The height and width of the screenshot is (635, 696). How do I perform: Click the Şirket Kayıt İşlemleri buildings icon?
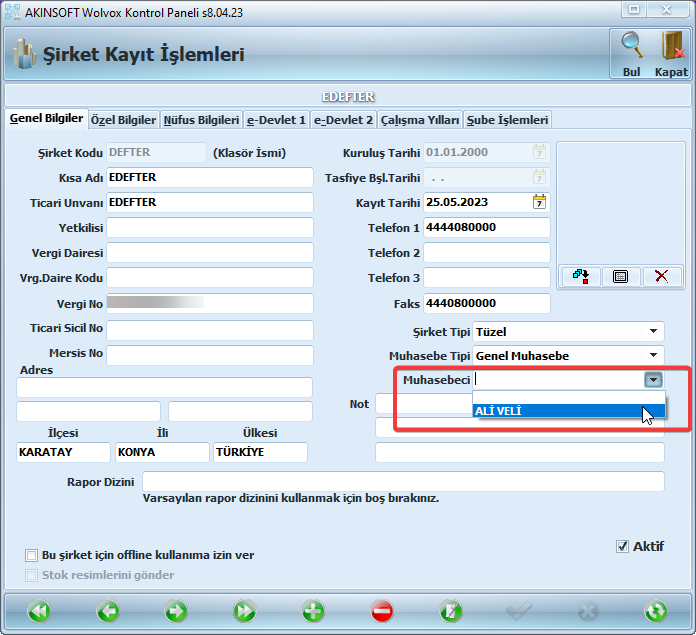(x=24, y=54)
